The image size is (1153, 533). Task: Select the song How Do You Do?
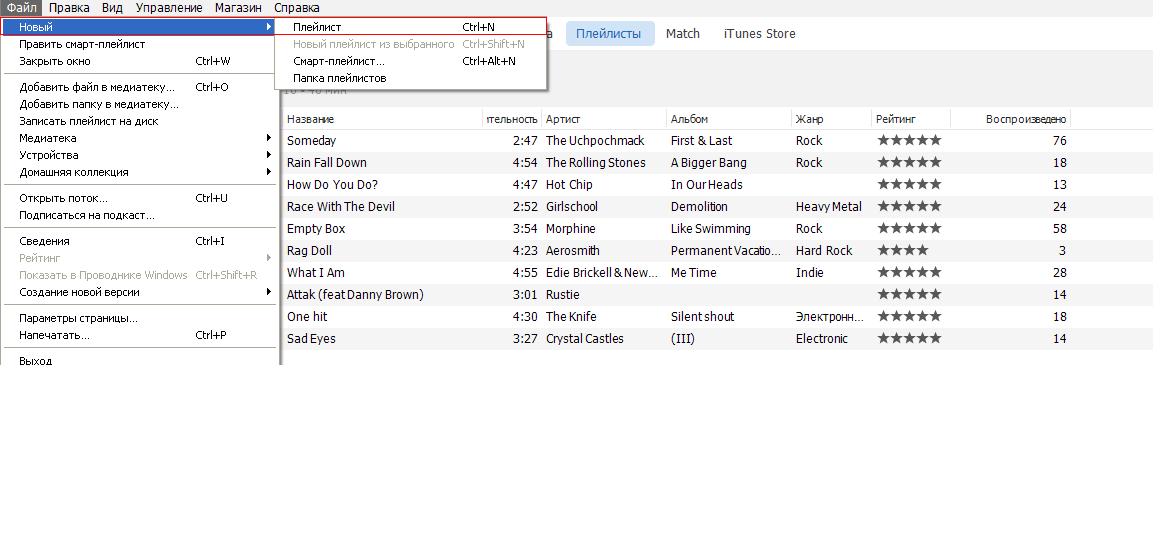tap(332, 185)
